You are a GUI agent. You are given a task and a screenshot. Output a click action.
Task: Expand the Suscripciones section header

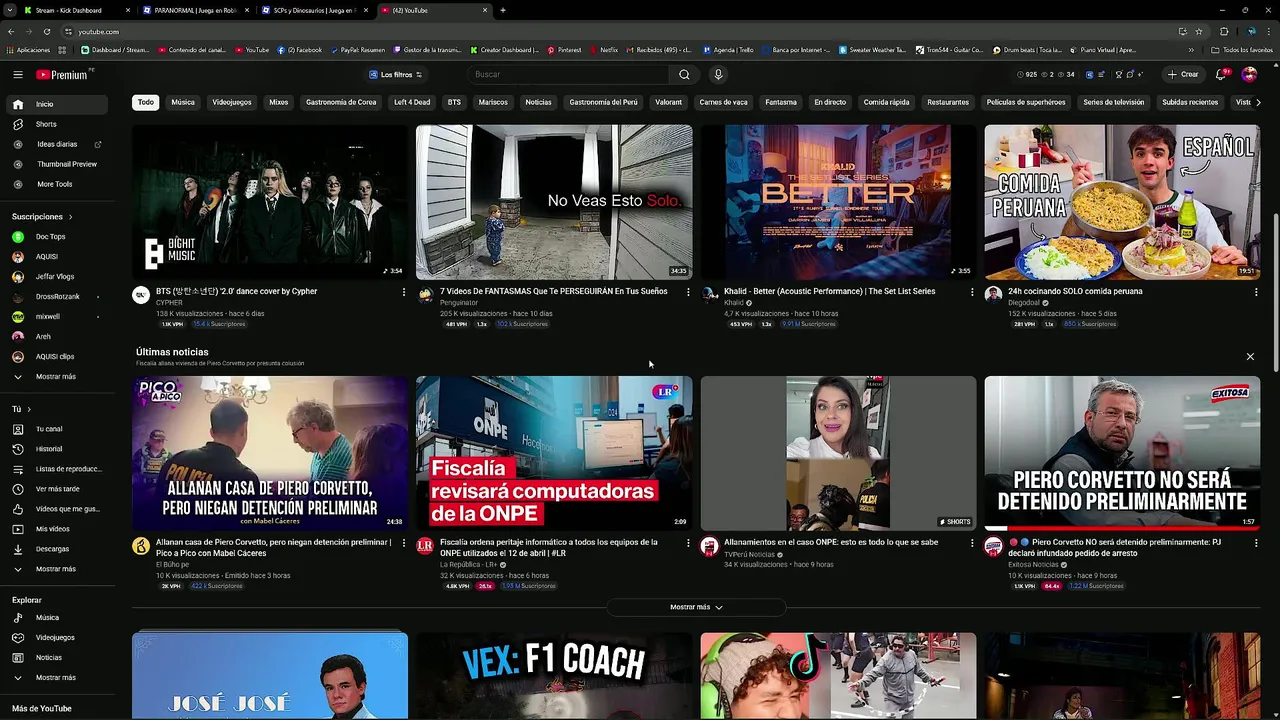pyautogui.click(x=41, y=217)
